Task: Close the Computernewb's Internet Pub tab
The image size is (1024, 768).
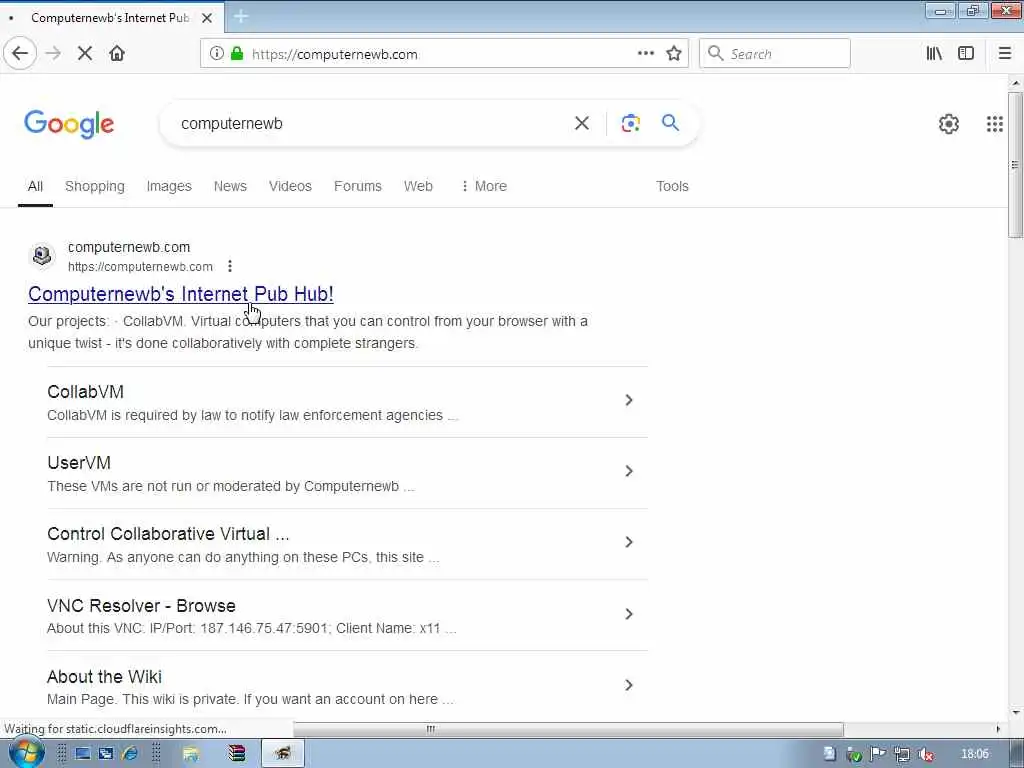Action: [207, 18]
